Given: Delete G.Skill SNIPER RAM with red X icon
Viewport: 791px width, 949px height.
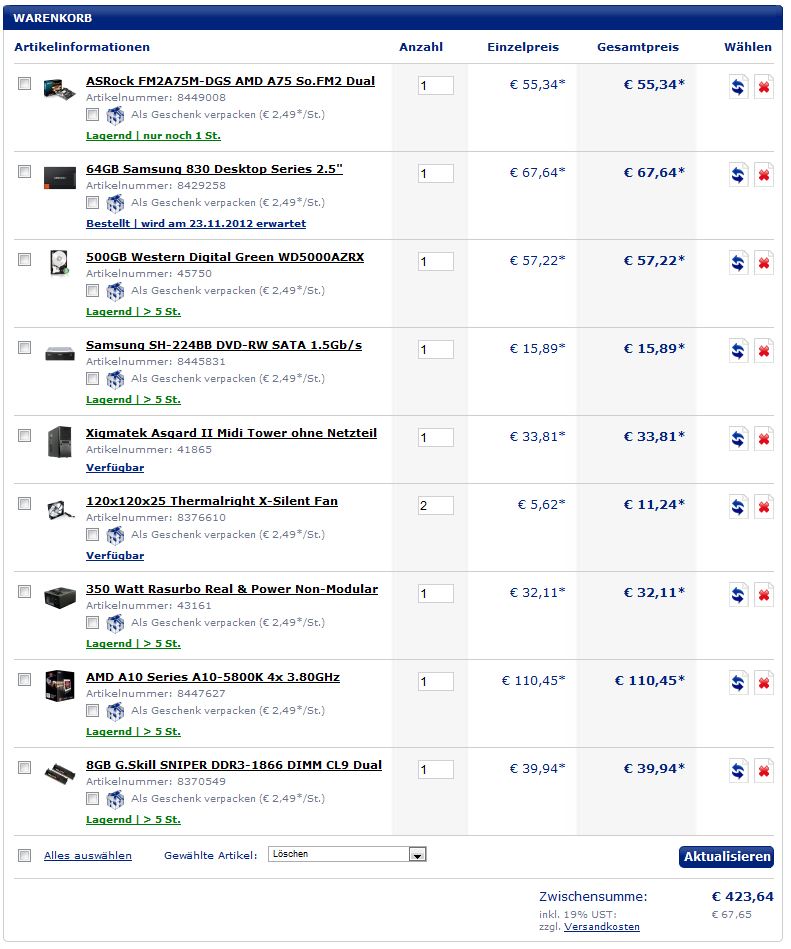Looking at the screenshot, I should [764, 770].
